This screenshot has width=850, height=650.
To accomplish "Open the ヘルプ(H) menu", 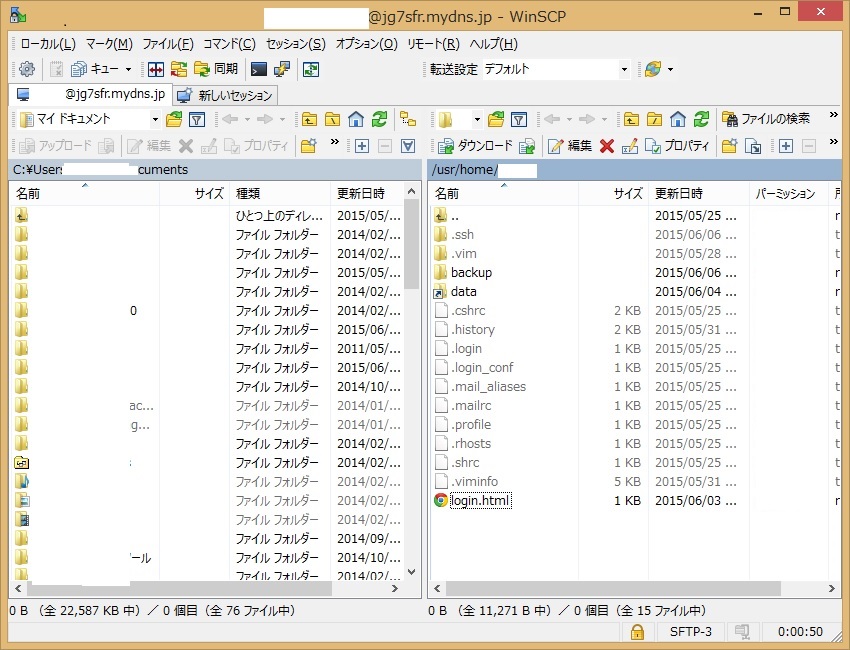I will pos(493,44).
